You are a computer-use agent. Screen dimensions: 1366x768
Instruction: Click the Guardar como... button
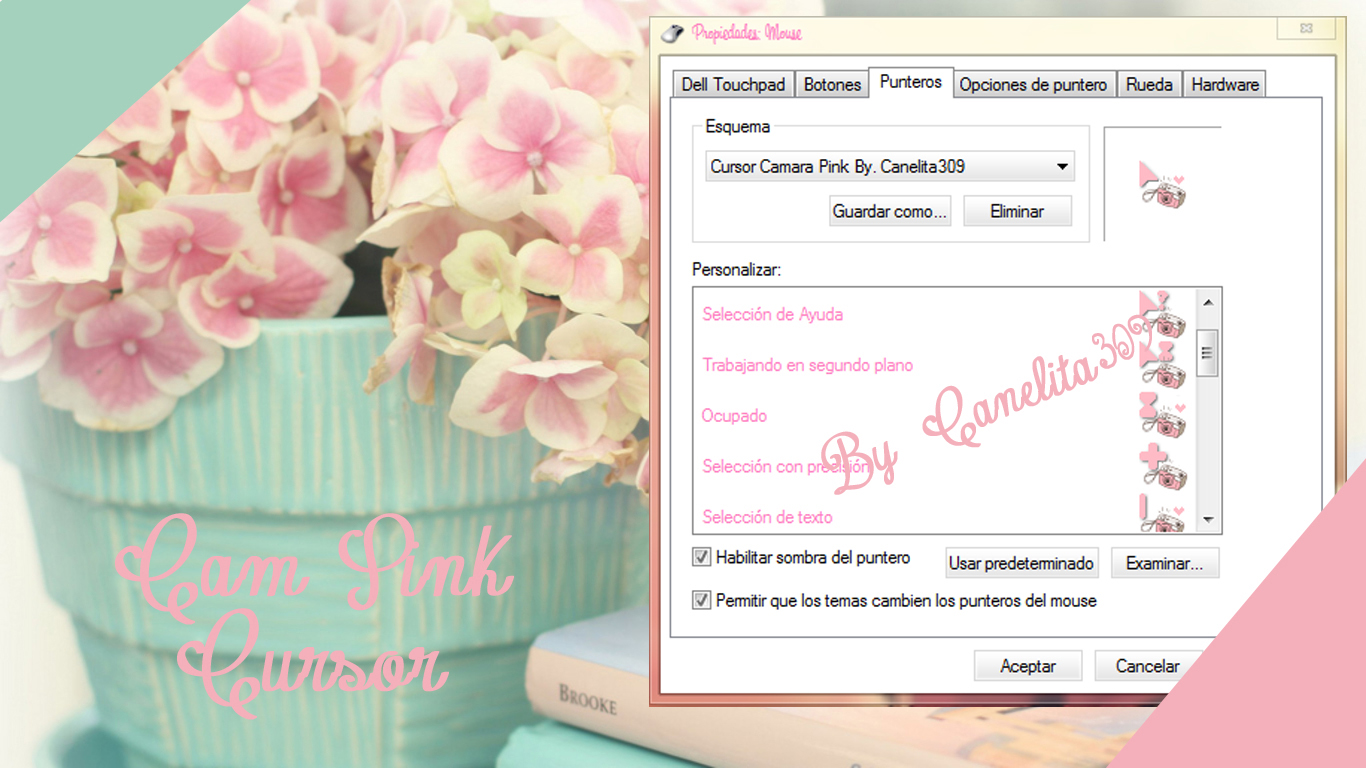(890, 211)
